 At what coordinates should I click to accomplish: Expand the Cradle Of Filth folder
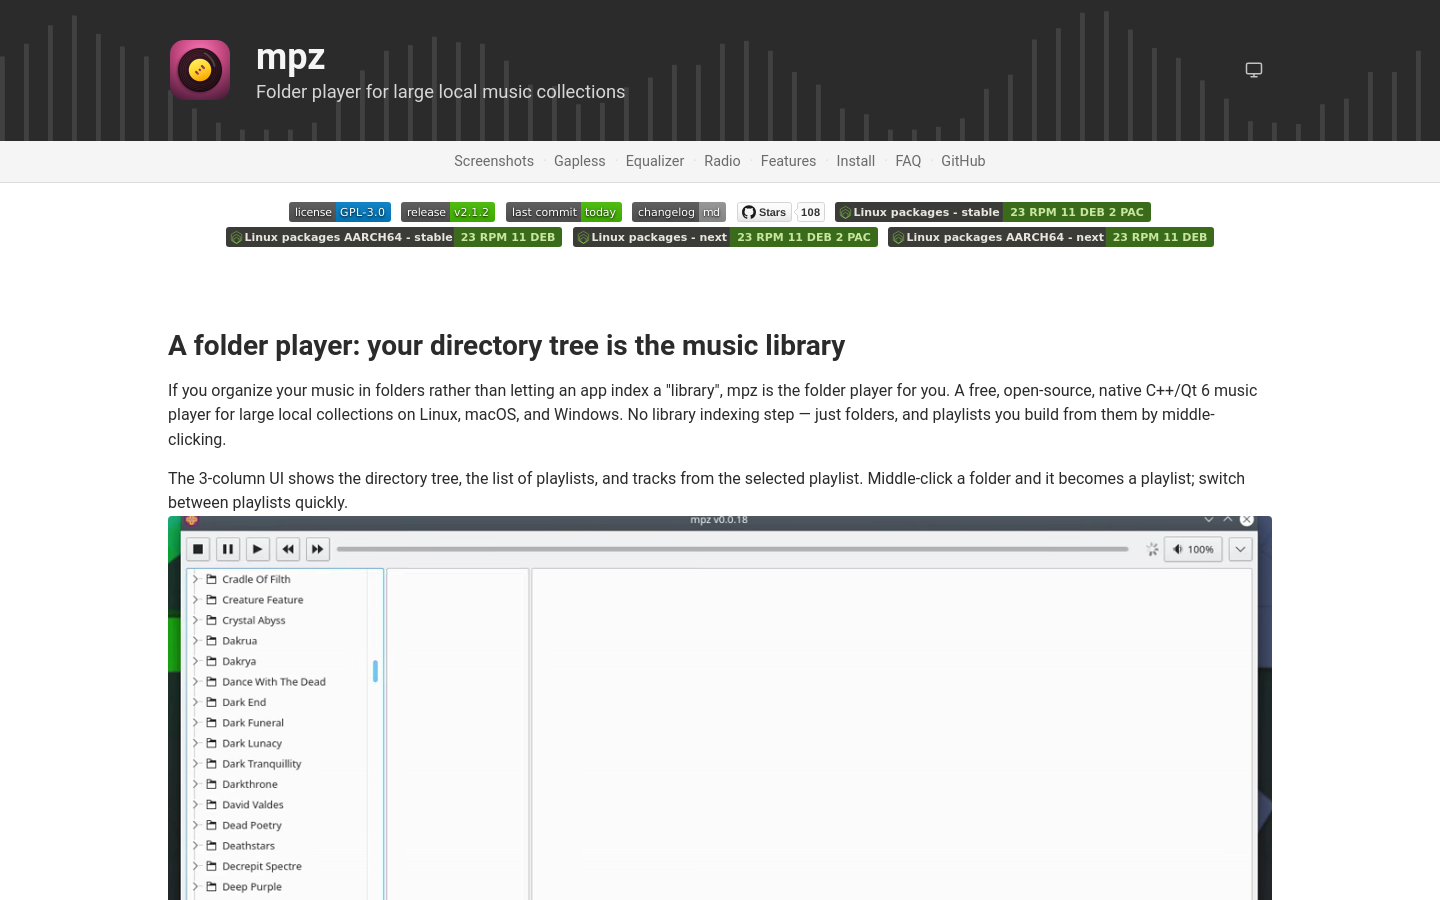click(x=196, y=579)
